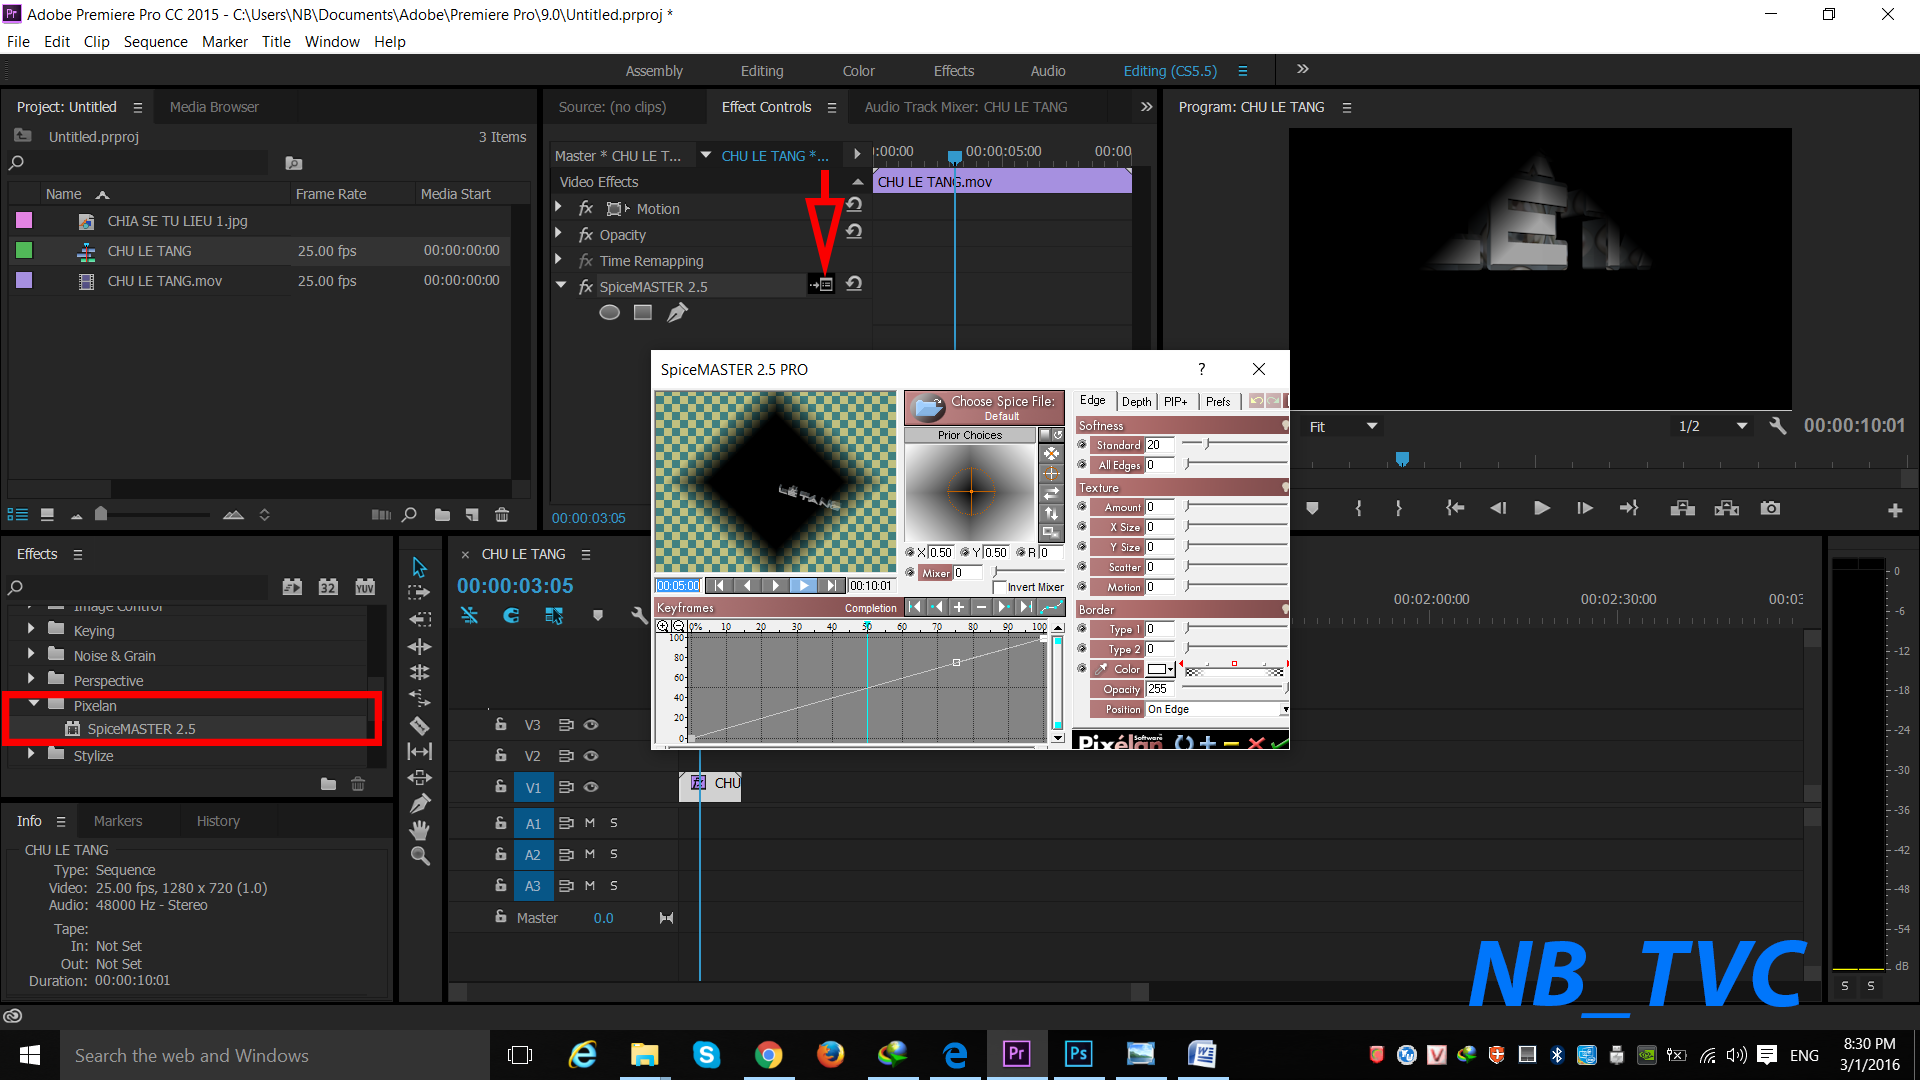The image size is (1920, 1080).
Task: Open the Fit zoom level dropdown
Action: pyautogui.click(x=1343, y=427)
